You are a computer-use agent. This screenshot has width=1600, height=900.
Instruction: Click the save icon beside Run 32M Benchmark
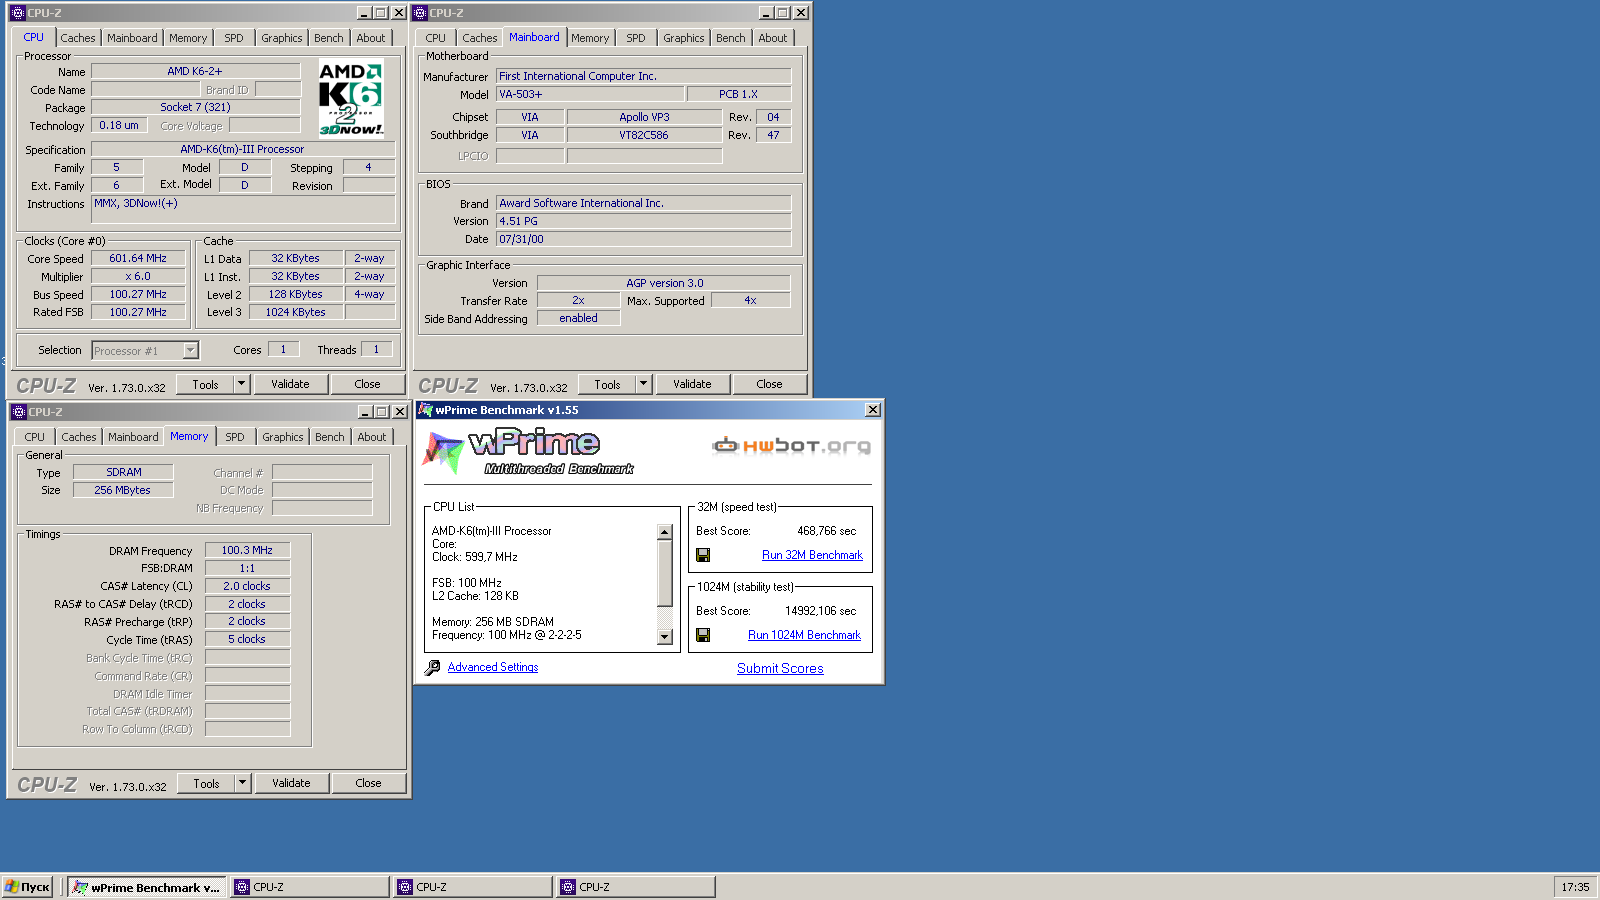pyautogui.click(x=703, y=555)
